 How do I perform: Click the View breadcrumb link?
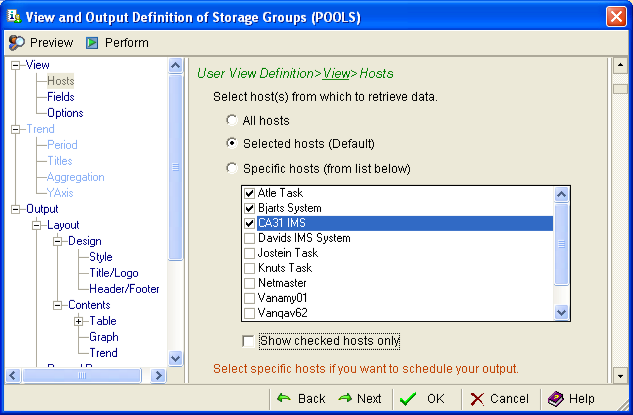point(336,73)
